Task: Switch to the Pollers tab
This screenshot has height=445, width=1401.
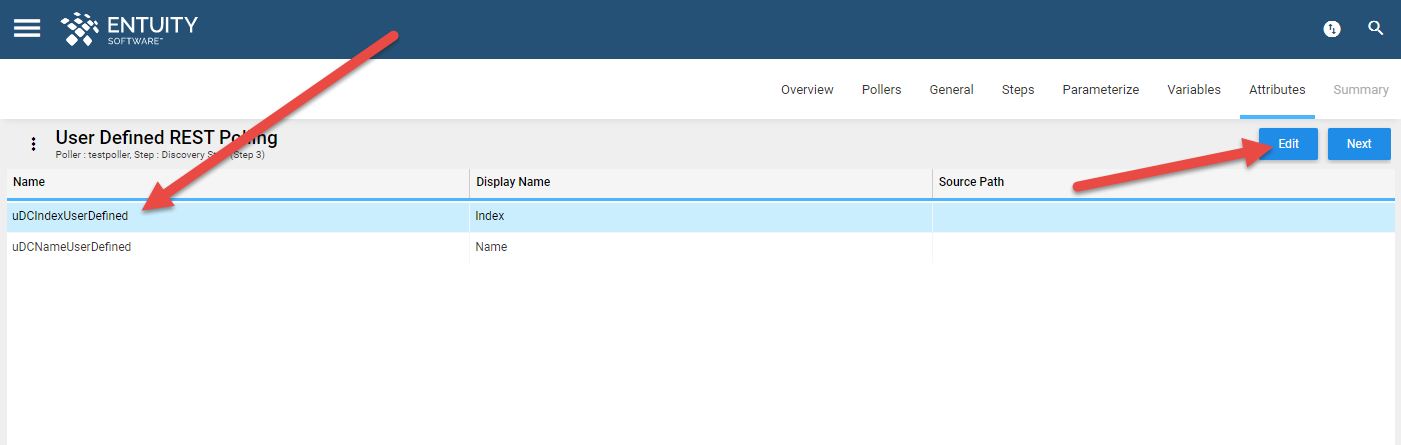Action: (881, 90)
